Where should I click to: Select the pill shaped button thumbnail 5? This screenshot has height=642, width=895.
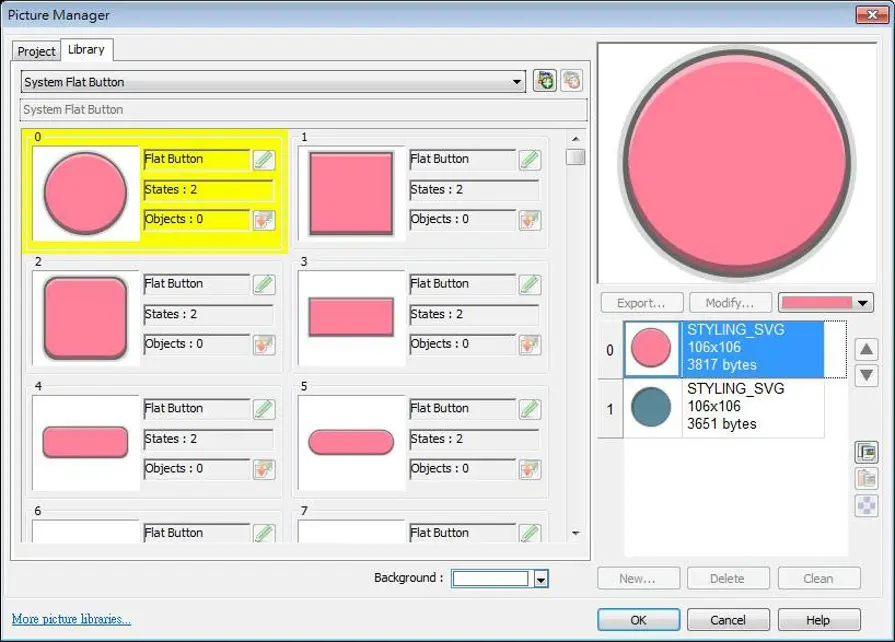pyautogui.click(x=351, y=443)
